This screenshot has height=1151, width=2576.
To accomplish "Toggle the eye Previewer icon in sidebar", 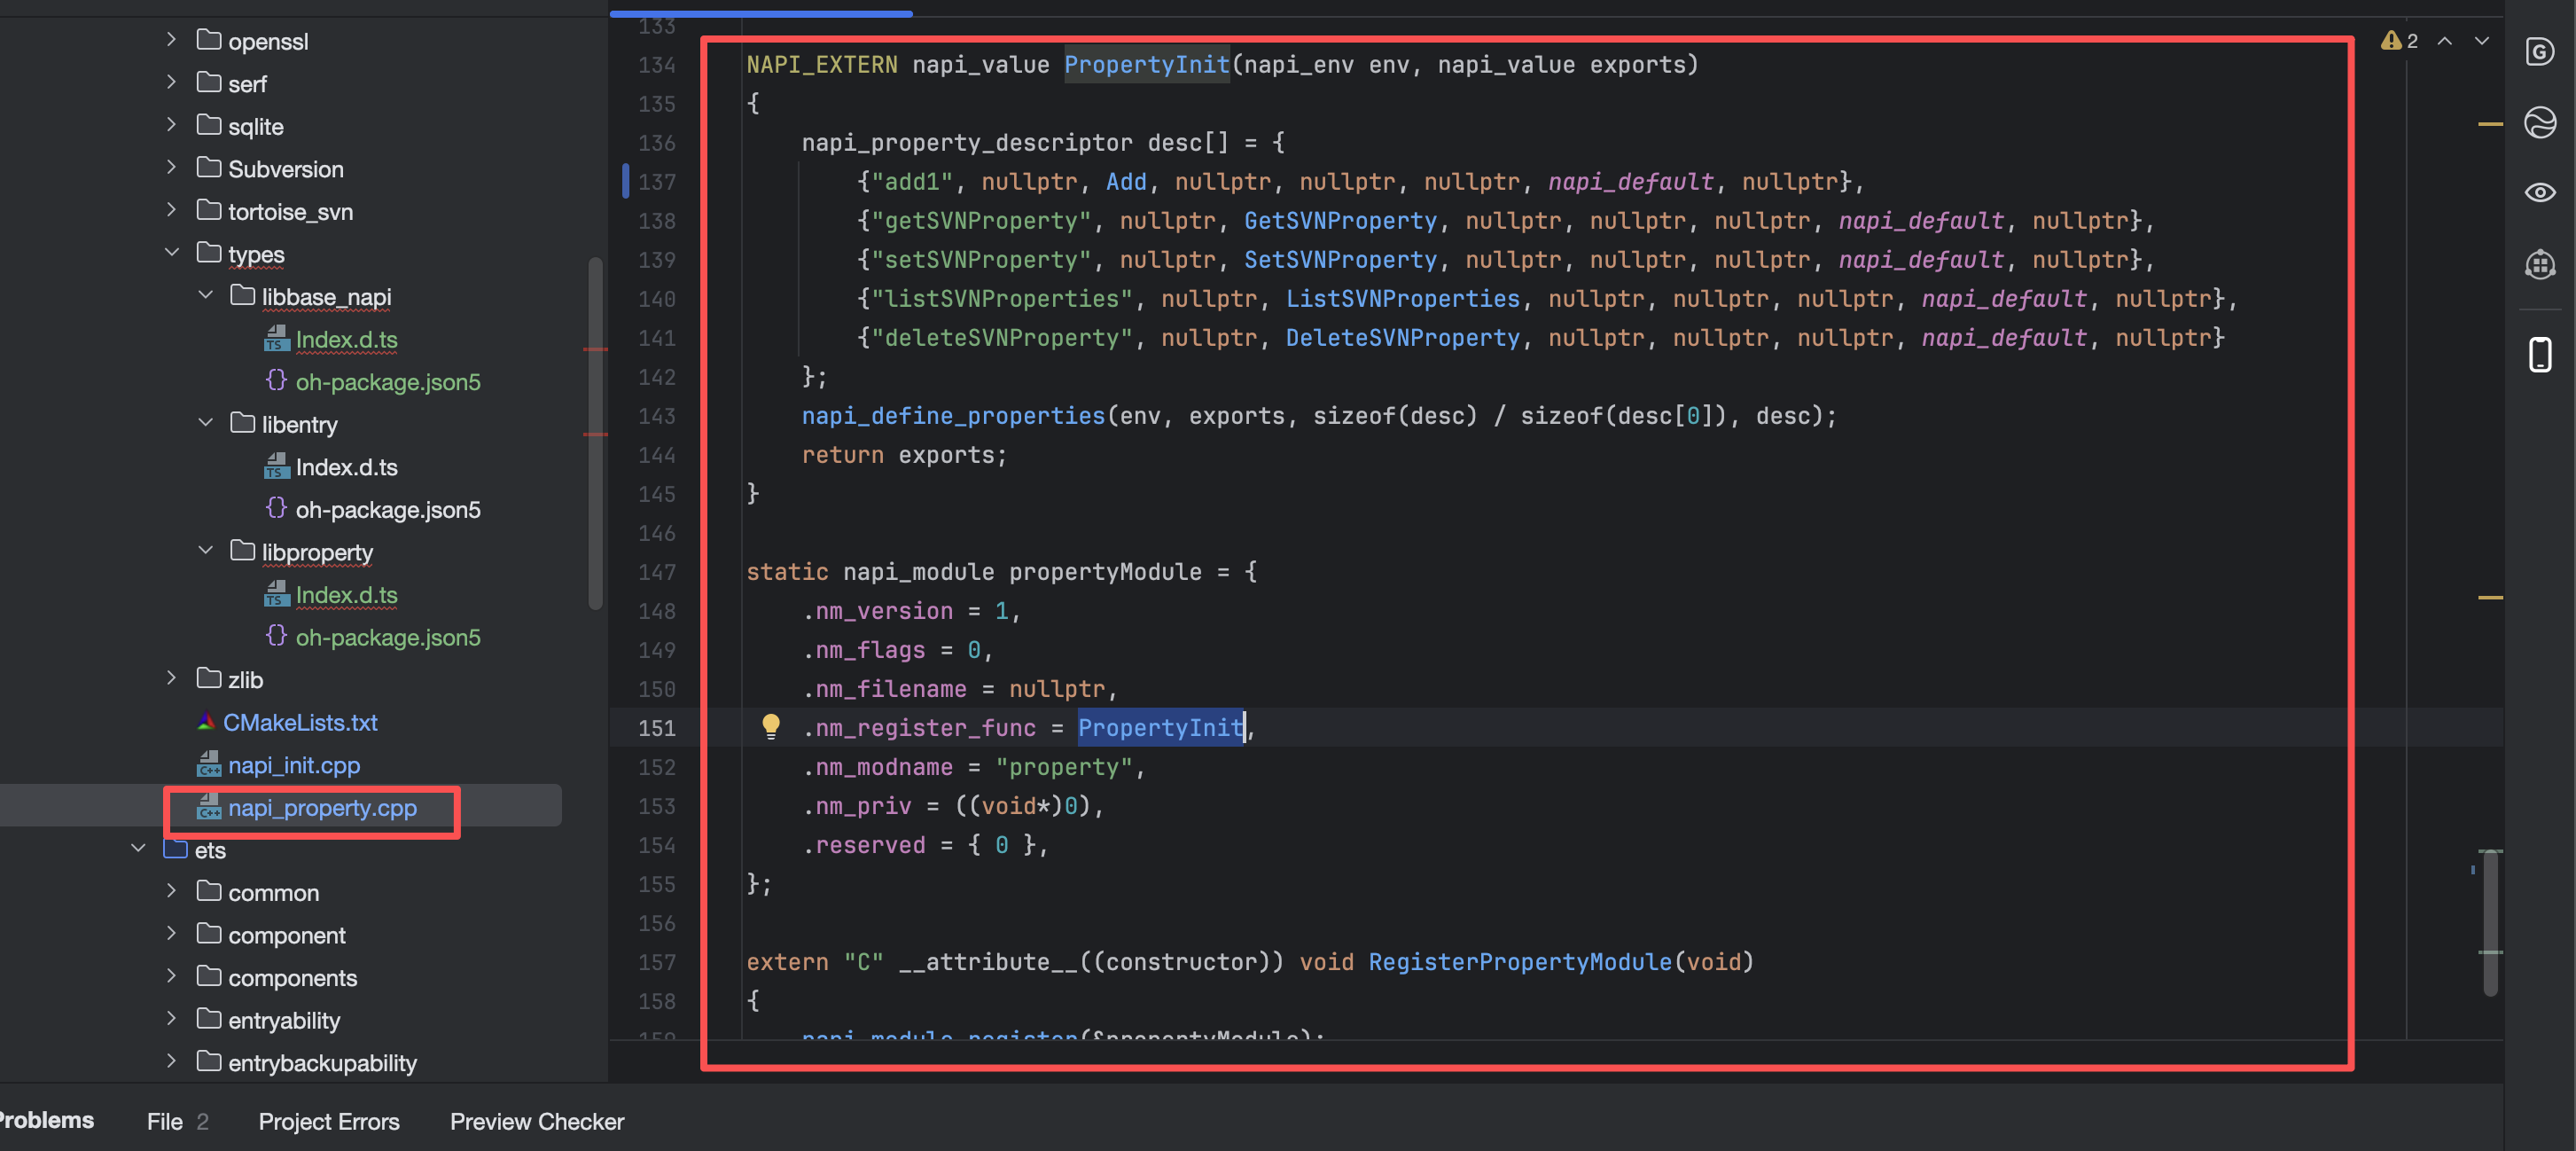I will (2539, 192).
